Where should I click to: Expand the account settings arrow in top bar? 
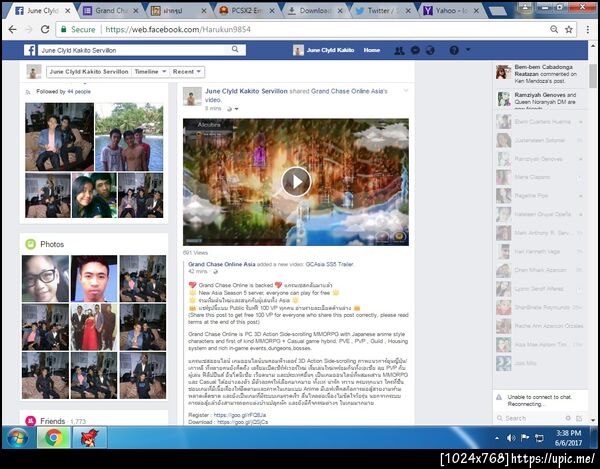(x=468, y=50)
